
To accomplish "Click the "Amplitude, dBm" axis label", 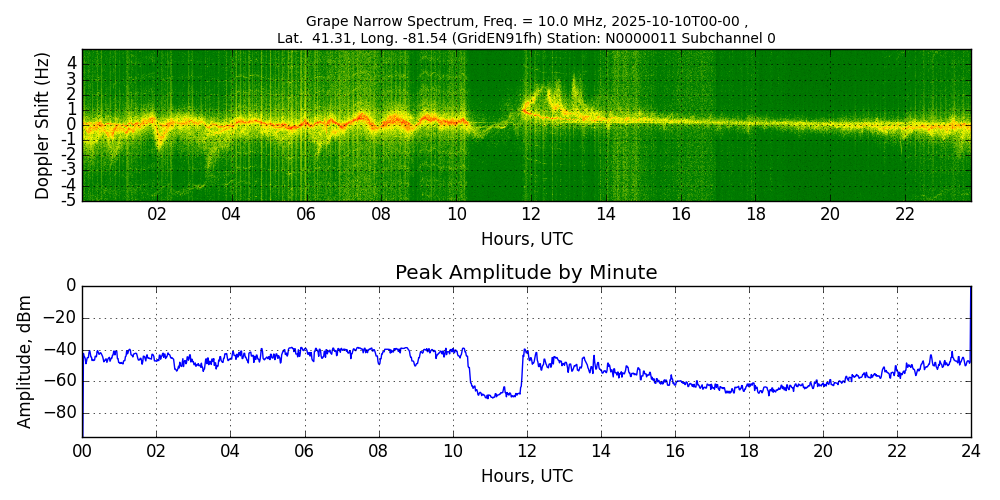I will point(26,361).
